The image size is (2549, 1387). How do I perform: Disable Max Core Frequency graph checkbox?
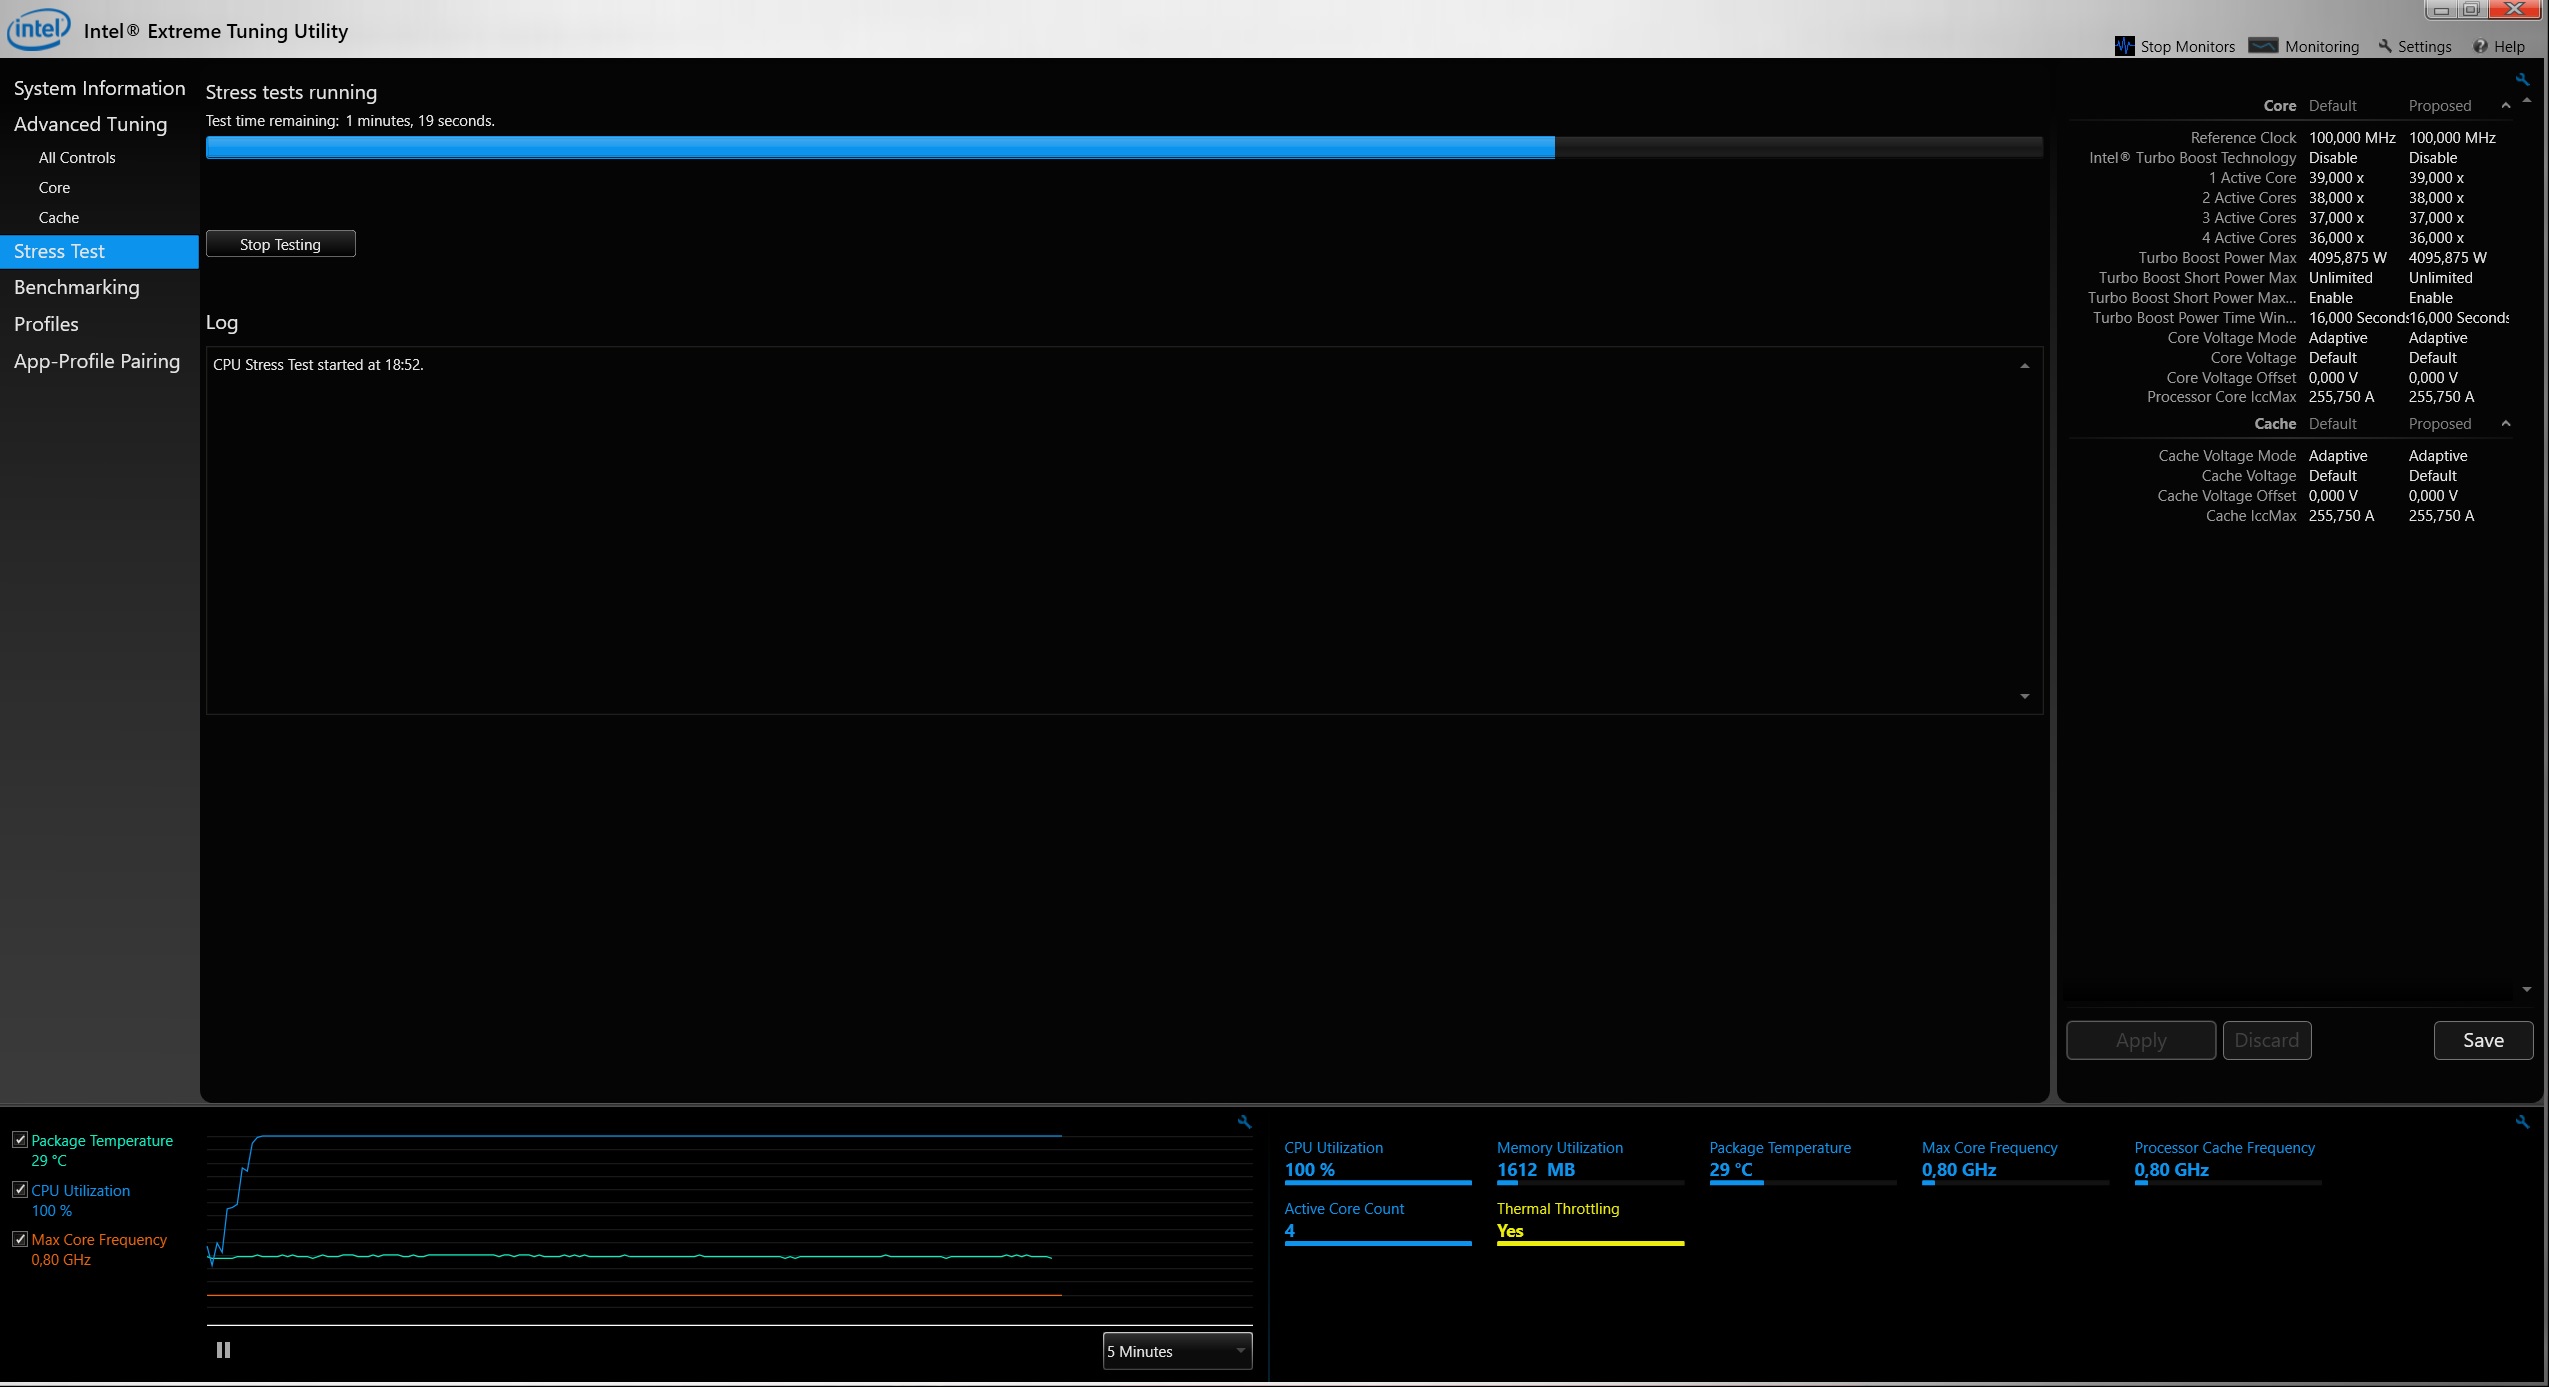pos(20,1239)
